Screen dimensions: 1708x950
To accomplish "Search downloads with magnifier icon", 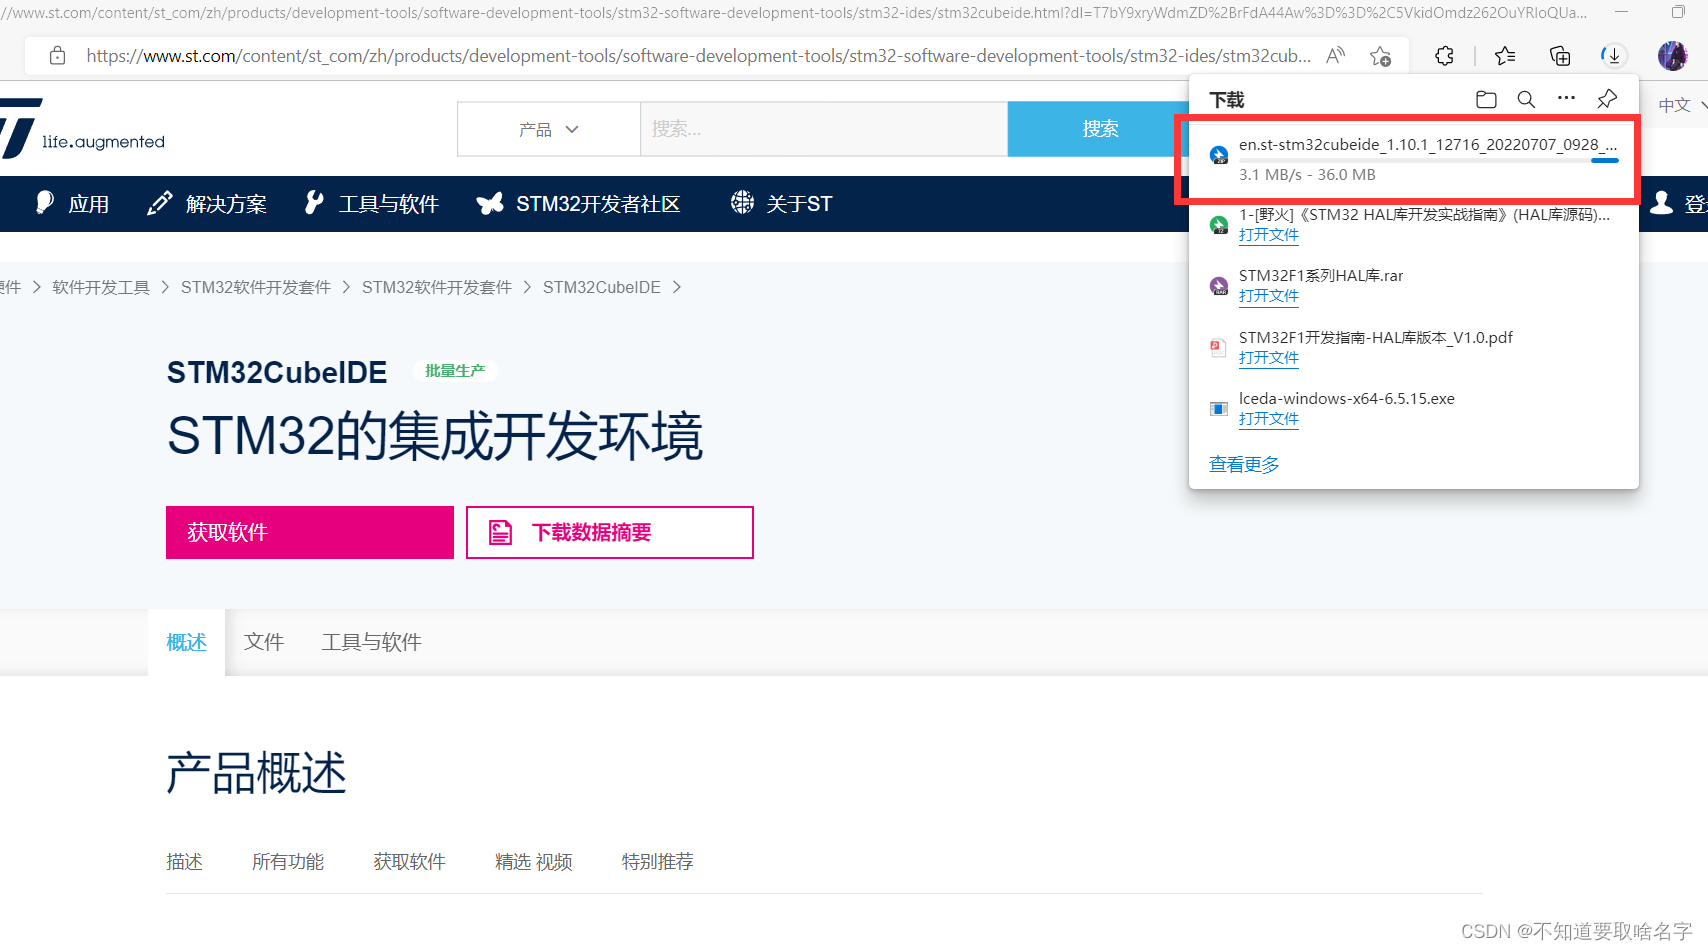I will click(x=1526, y=99).
